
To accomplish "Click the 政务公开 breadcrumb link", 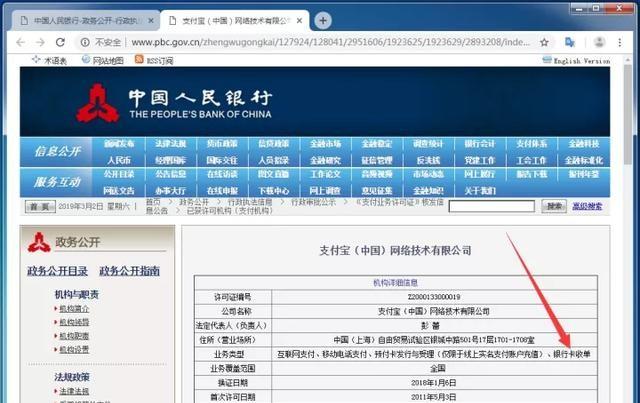I will click(194, 202).
